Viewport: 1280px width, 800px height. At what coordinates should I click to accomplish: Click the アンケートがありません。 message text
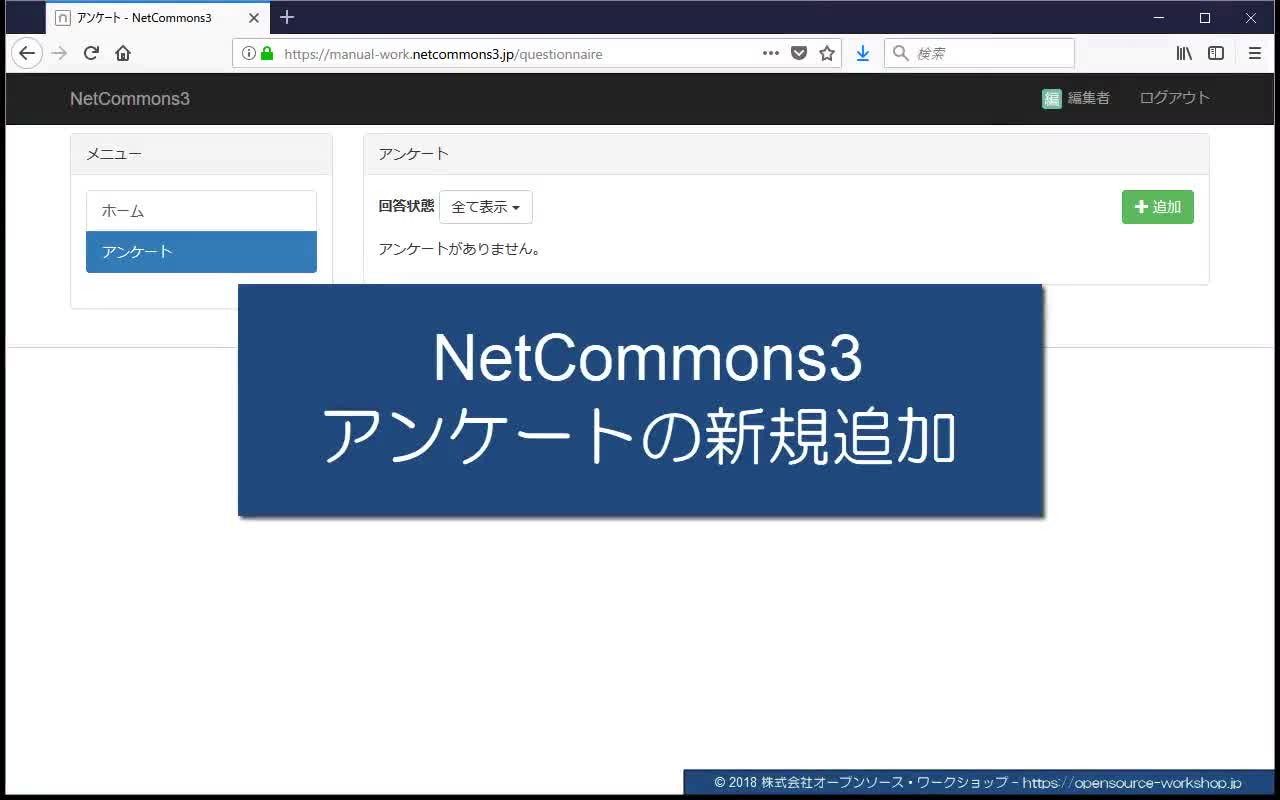tap(460, 249)
